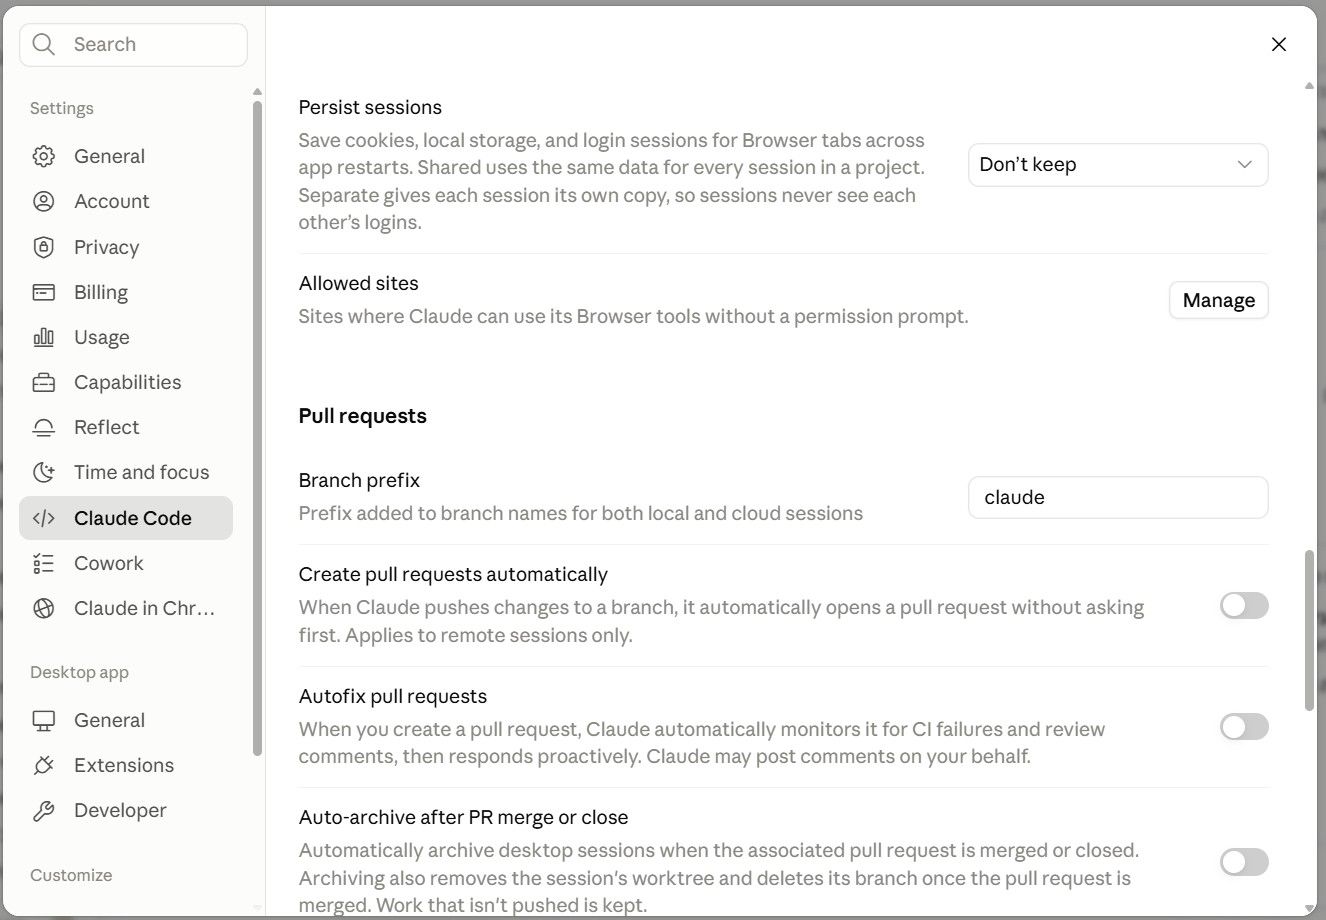The image size is (1326, 920).
Task: Close the settings dialog with X
Action: coord(1278,44)
